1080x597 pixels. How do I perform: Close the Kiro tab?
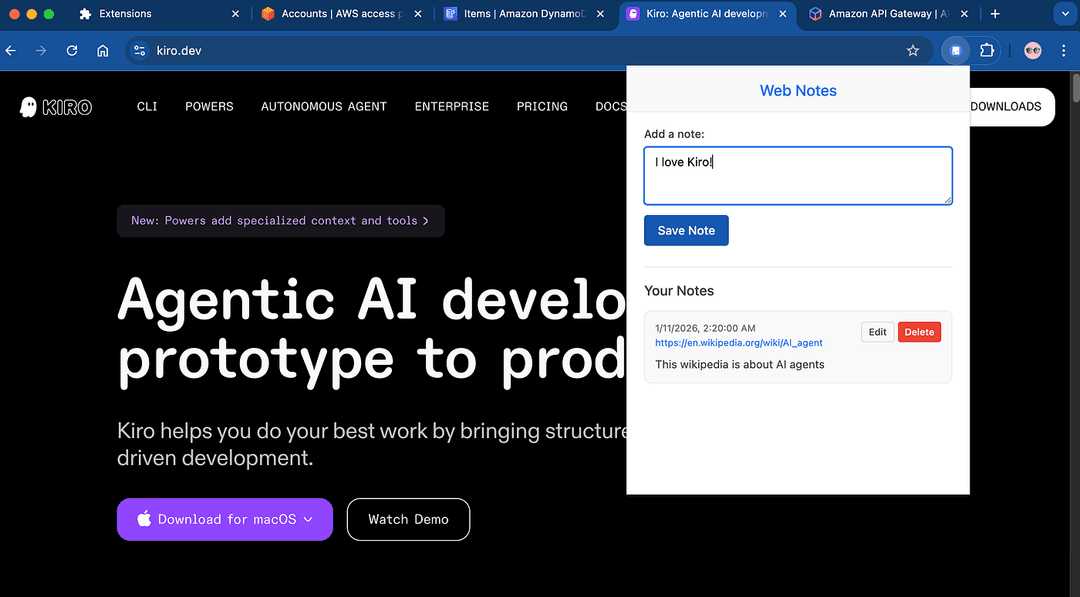point(782,14)
